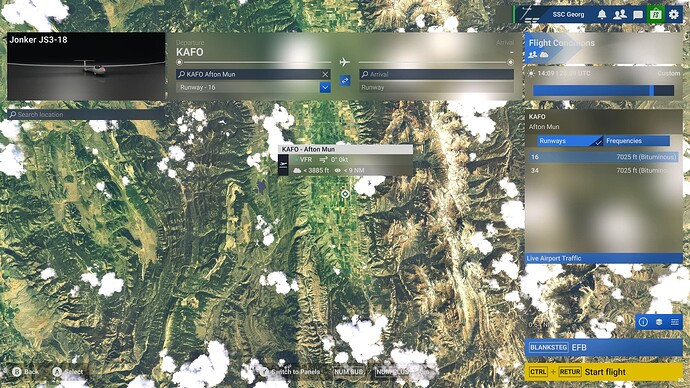Clear the KAFO Afton Mun departure field

click(325, 74)
